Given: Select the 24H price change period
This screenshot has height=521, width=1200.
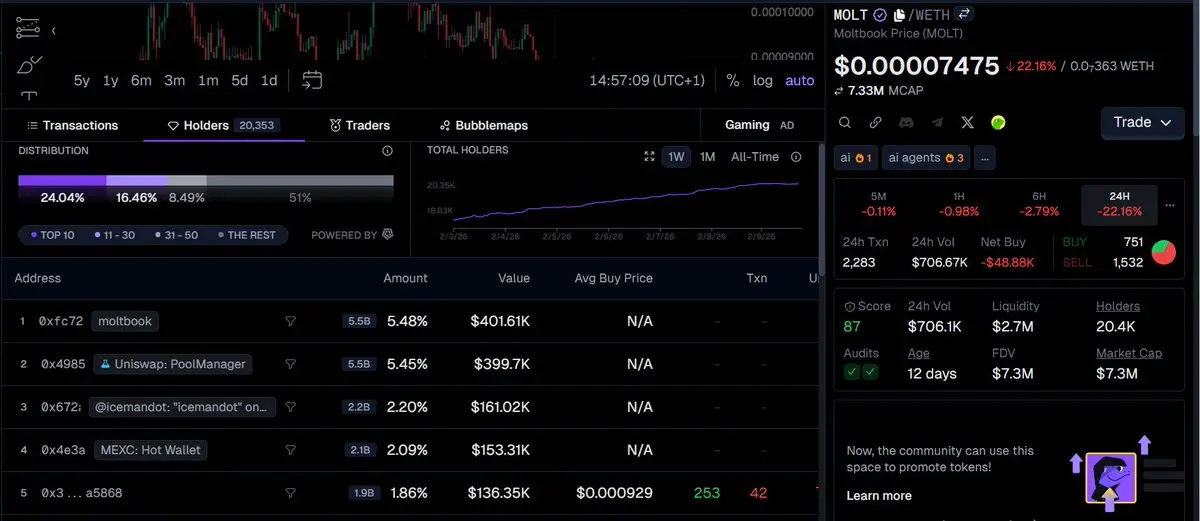Looking at the screenshot, I should pos(1119,204).
